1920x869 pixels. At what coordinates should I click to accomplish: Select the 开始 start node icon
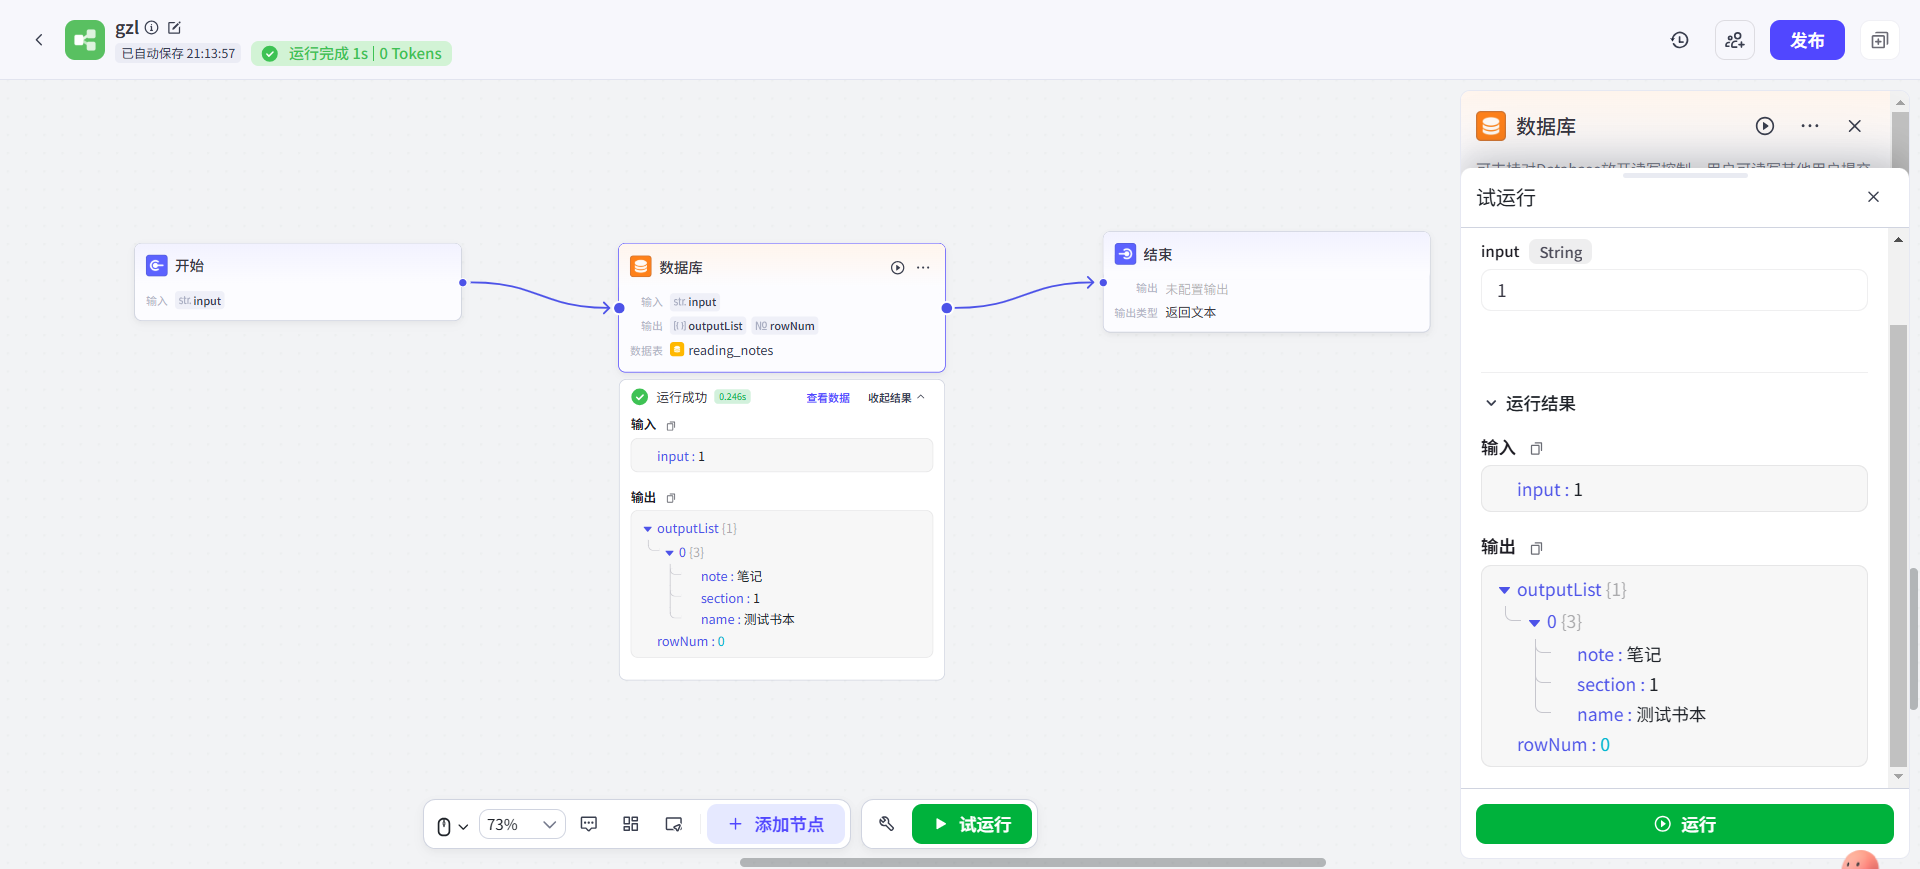point(157,265)
